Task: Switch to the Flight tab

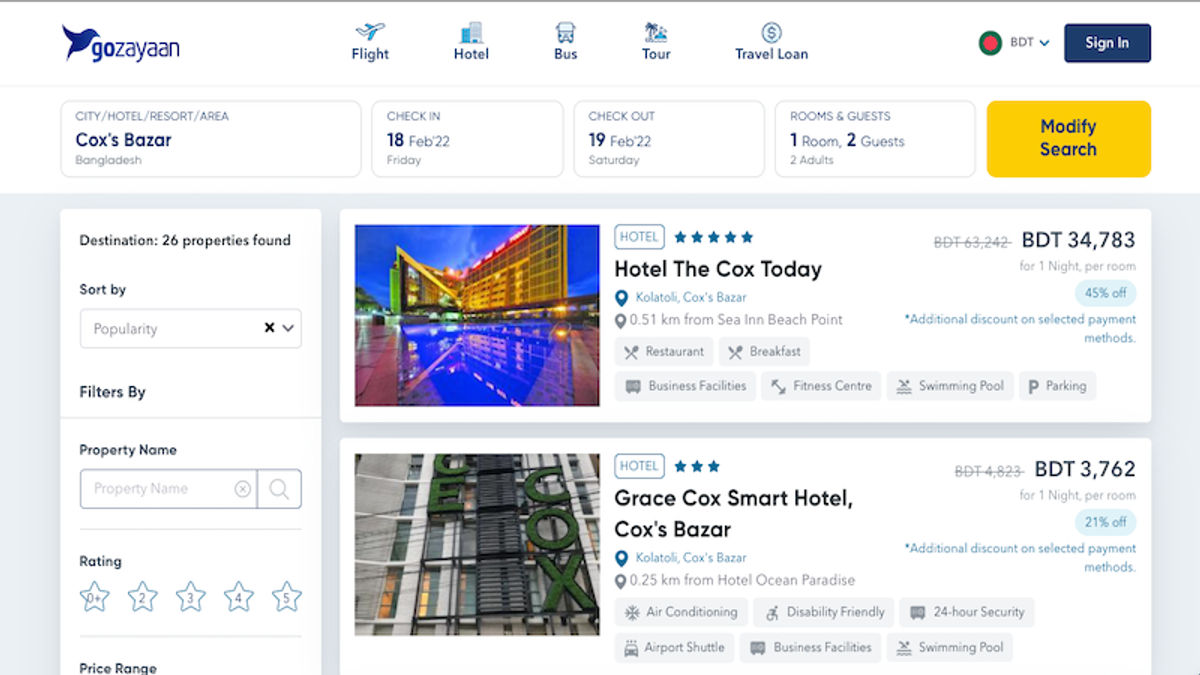Action: coord(370,40)
